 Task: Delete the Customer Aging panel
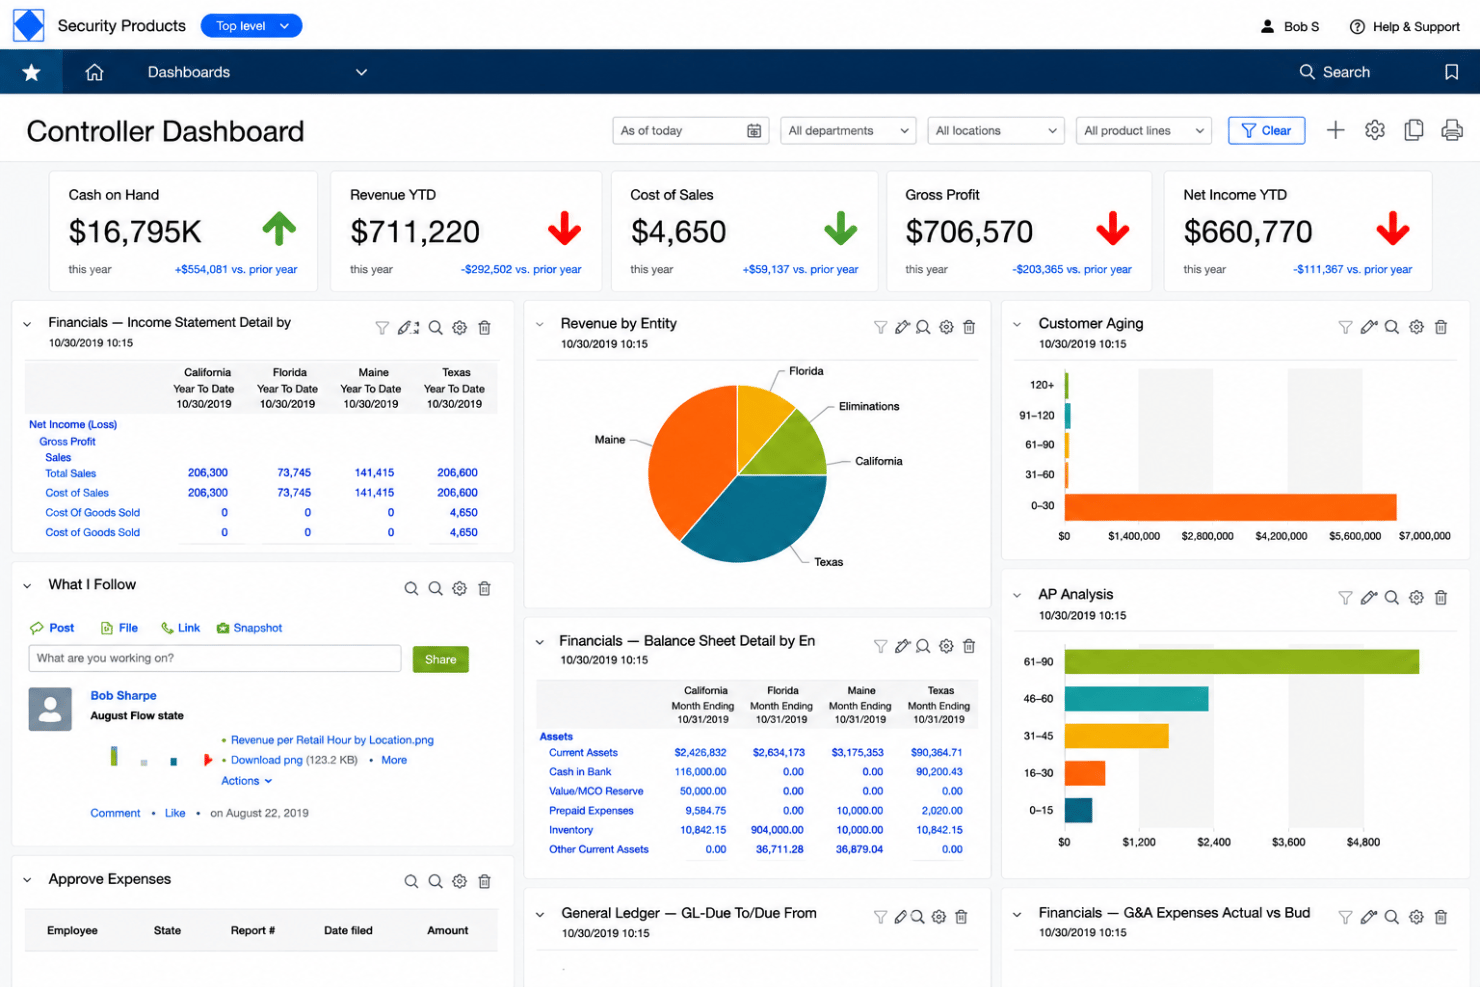(x=1441, y=327)
